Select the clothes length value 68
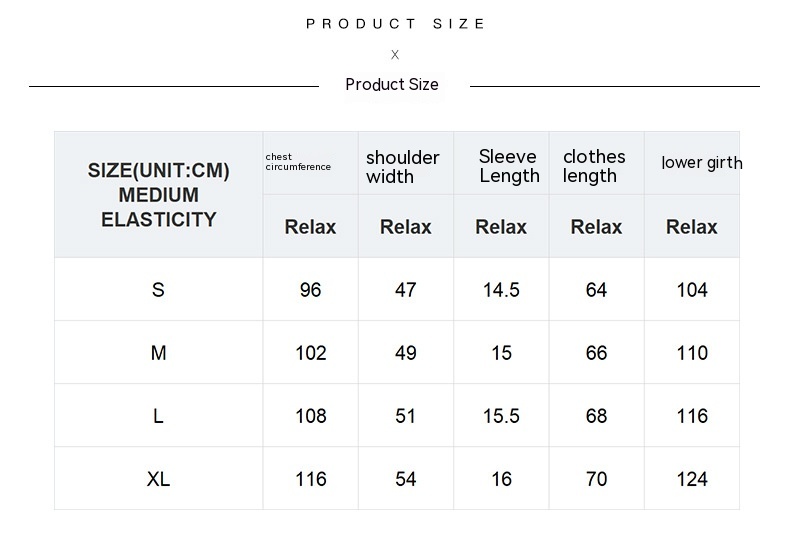 tap(596, 416)
